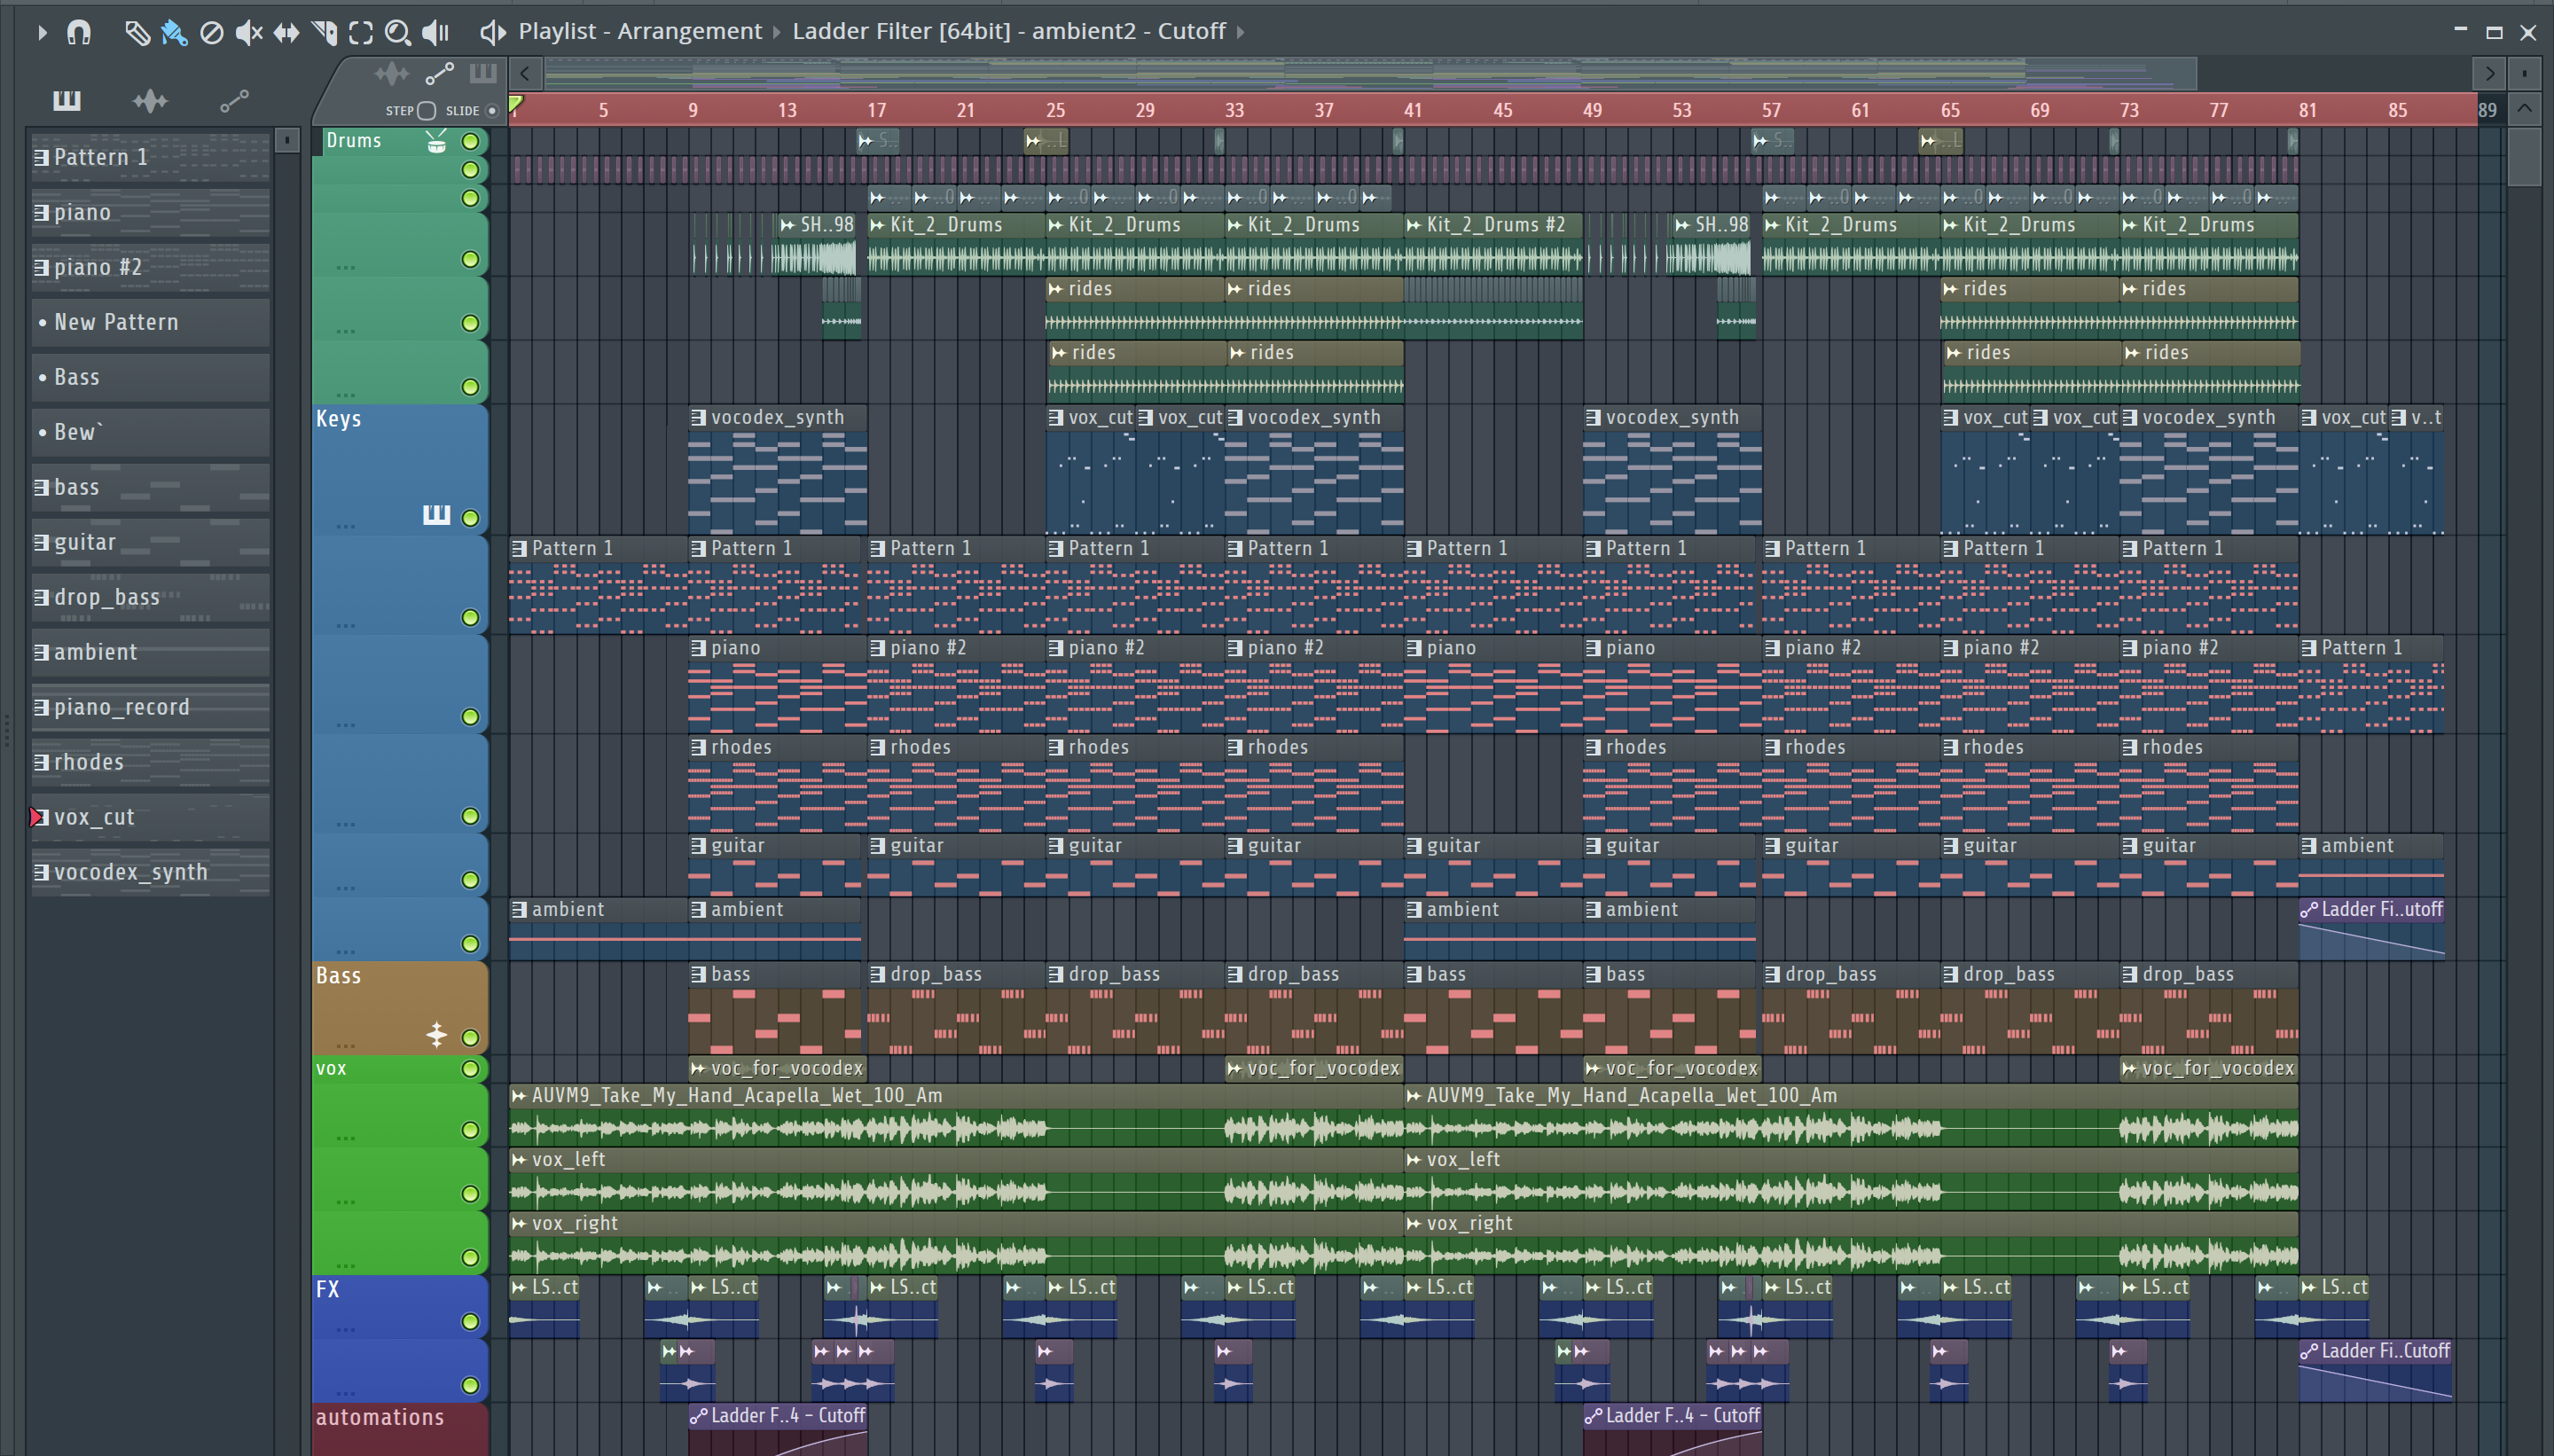Viewport: 2554px width, 1456px height.
Task: Show the audio clips picker tab
Action: (150, 100)
